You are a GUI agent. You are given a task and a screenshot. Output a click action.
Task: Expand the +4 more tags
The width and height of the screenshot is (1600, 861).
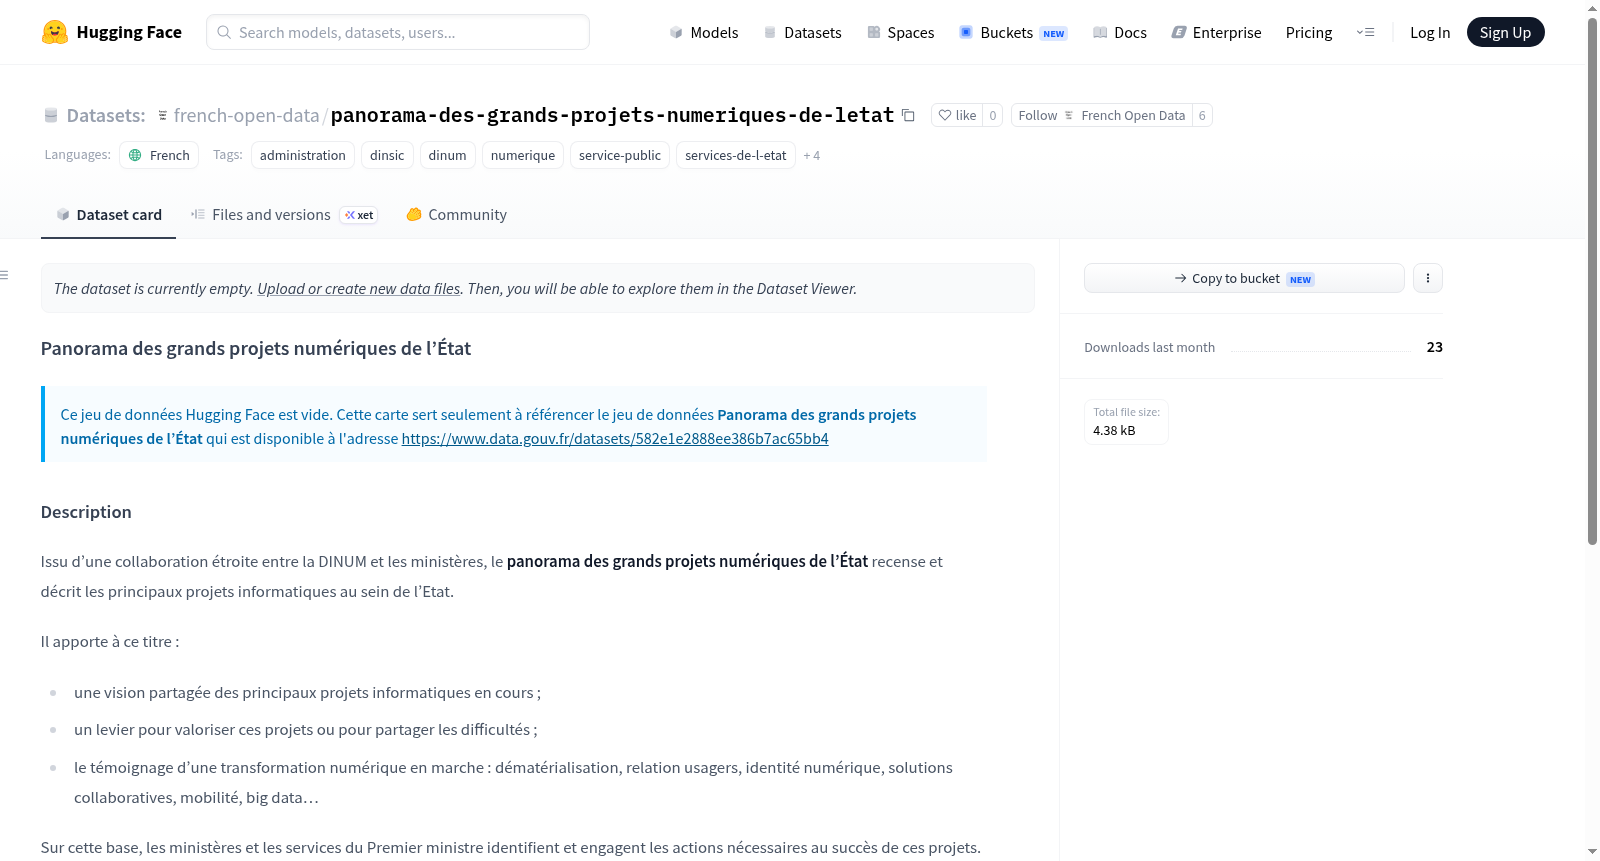(x=812, y=155)
